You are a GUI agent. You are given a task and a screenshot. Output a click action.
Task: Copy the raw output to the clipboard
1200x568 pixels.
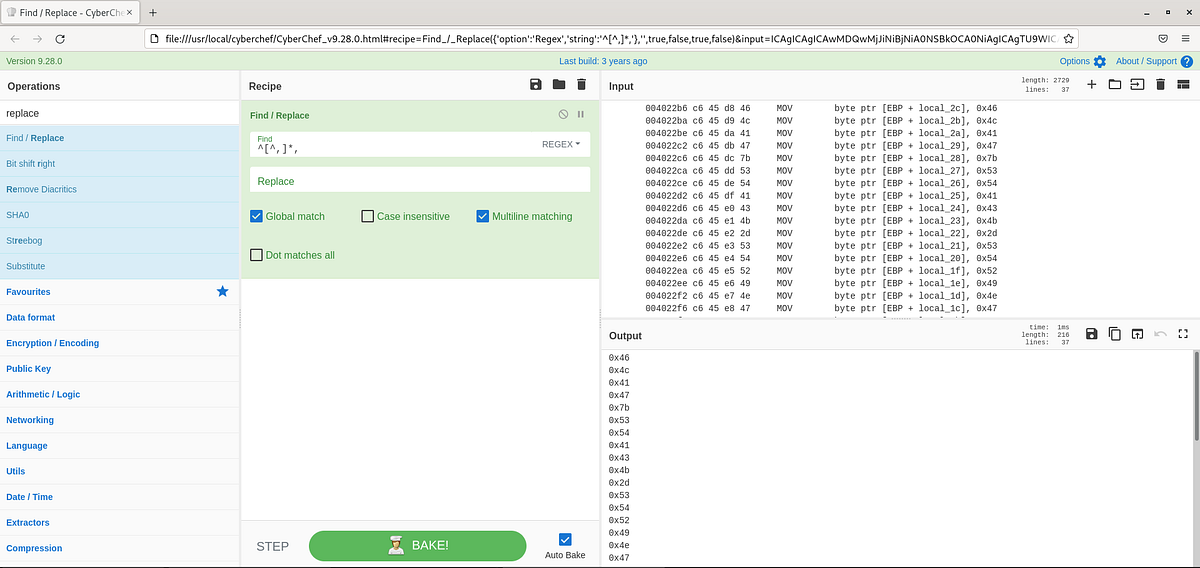[1114, 334]
